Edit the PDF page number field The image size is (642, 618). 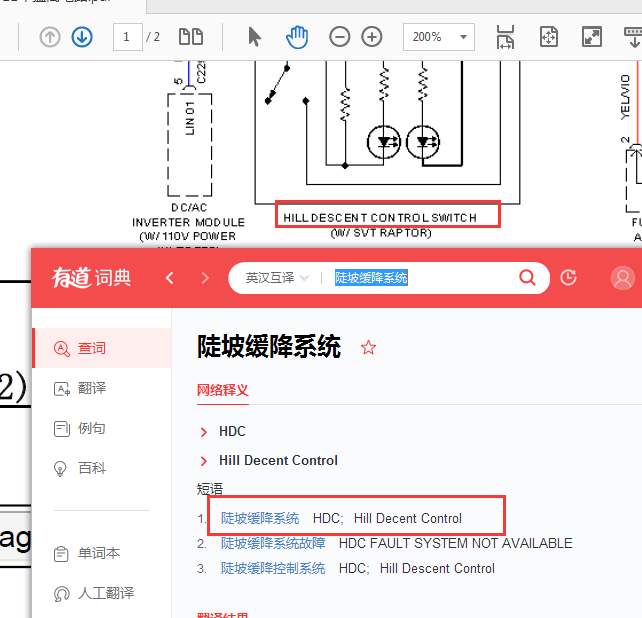click(x=127, y=37)
